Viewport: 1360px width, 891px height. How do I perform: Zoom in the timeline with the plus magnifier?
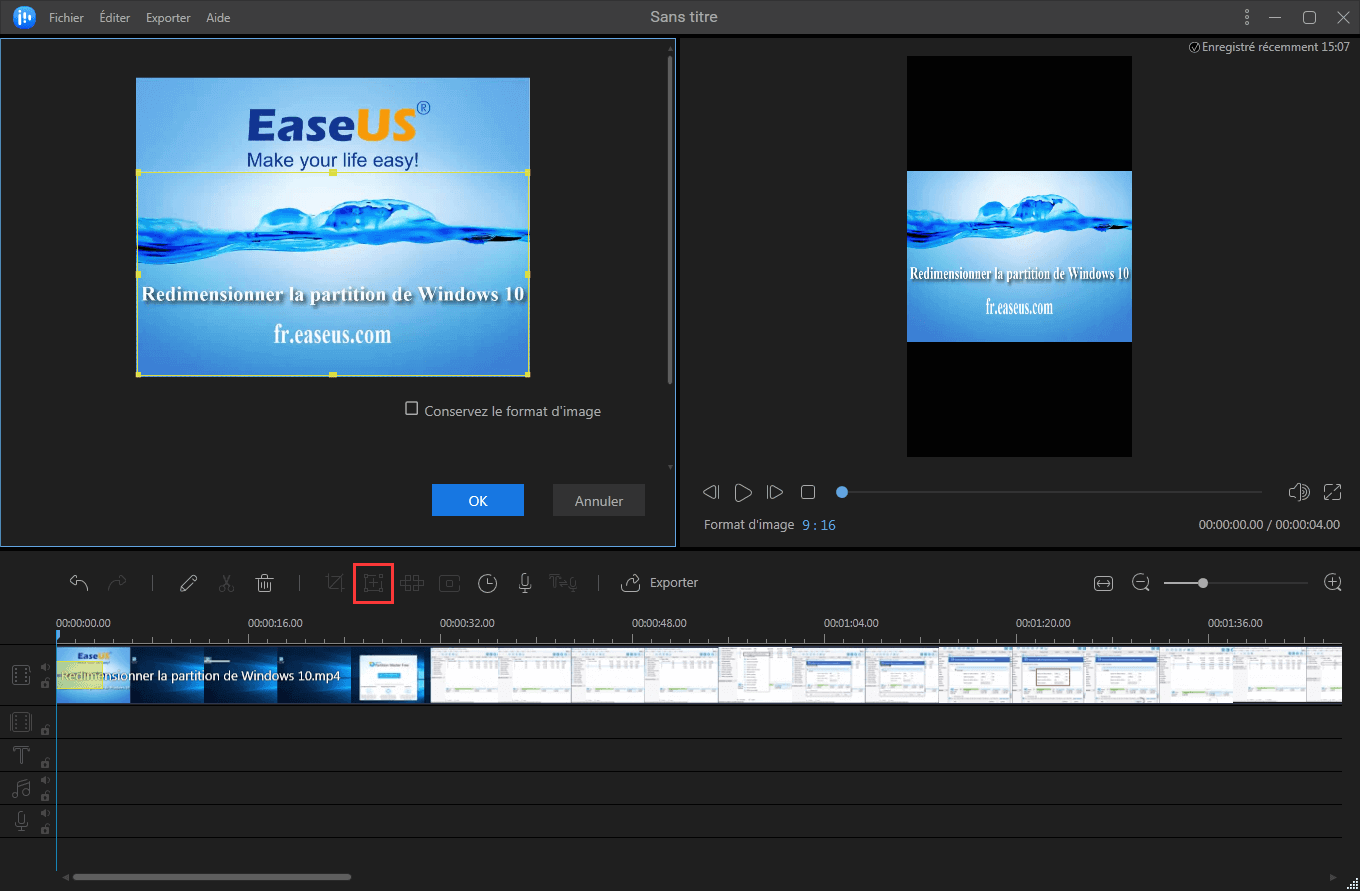pos(1332,583)
